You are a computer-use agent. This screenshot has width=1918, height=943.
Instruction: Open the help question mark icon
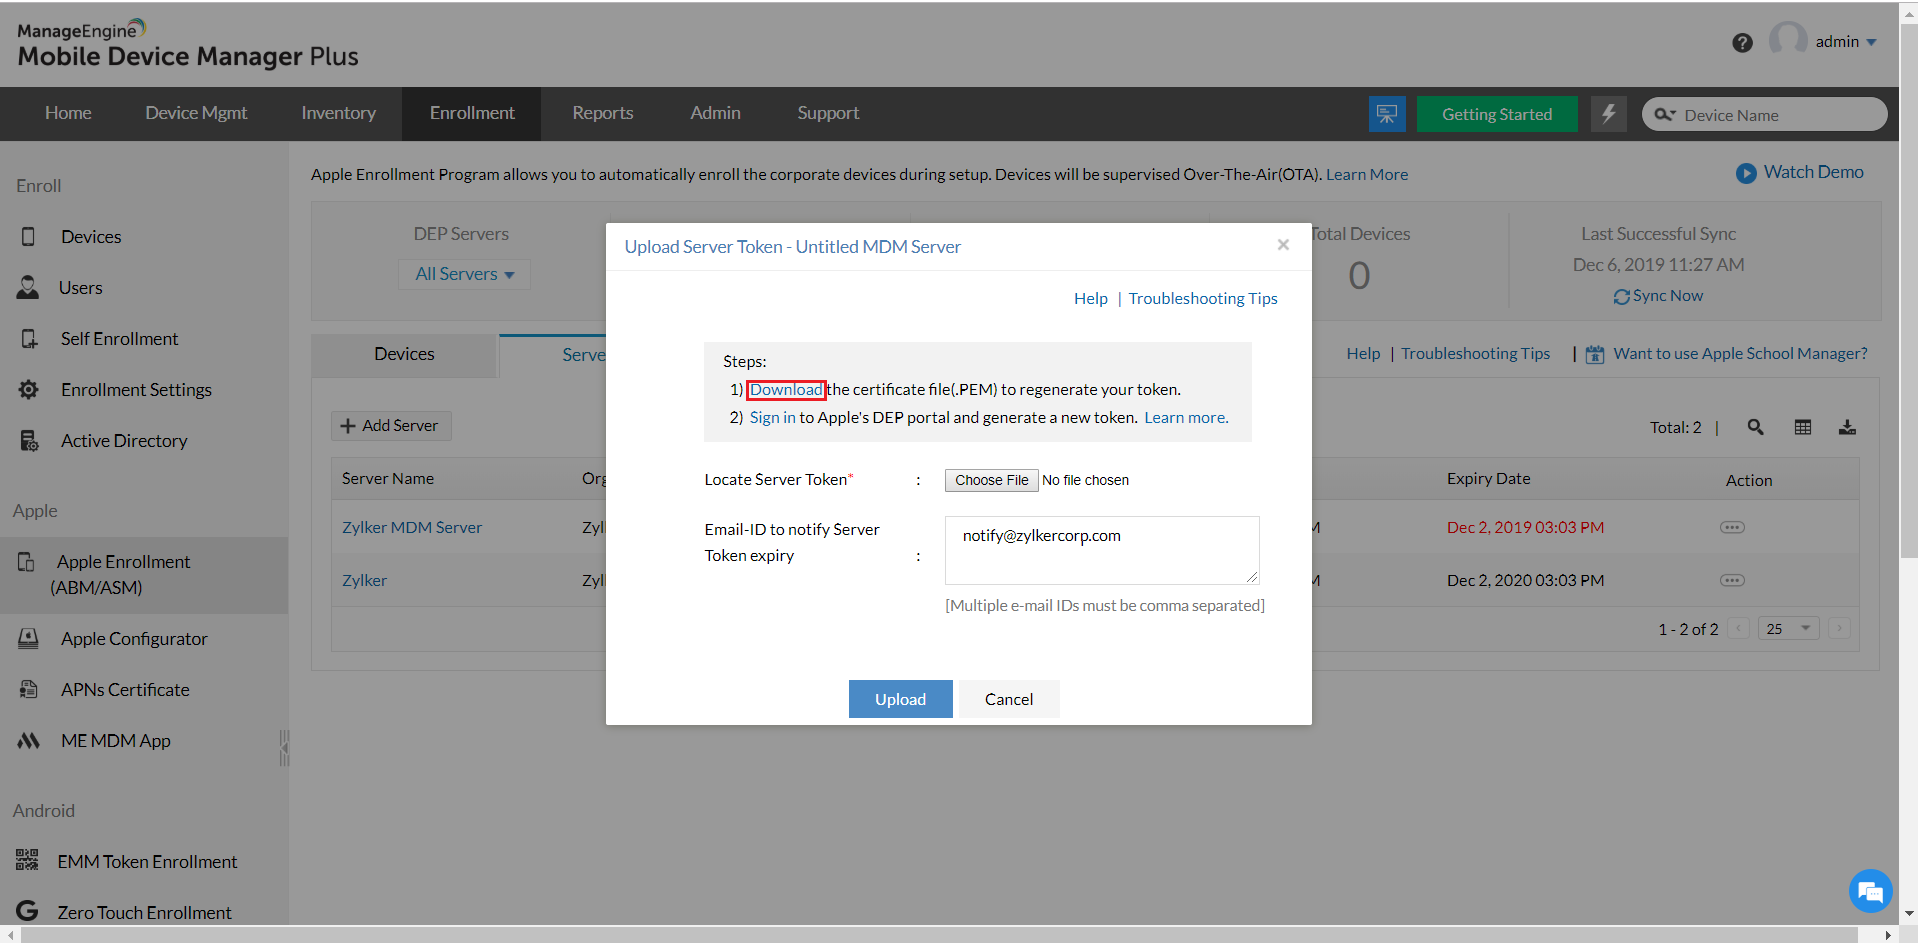(x=1742, y=43)
